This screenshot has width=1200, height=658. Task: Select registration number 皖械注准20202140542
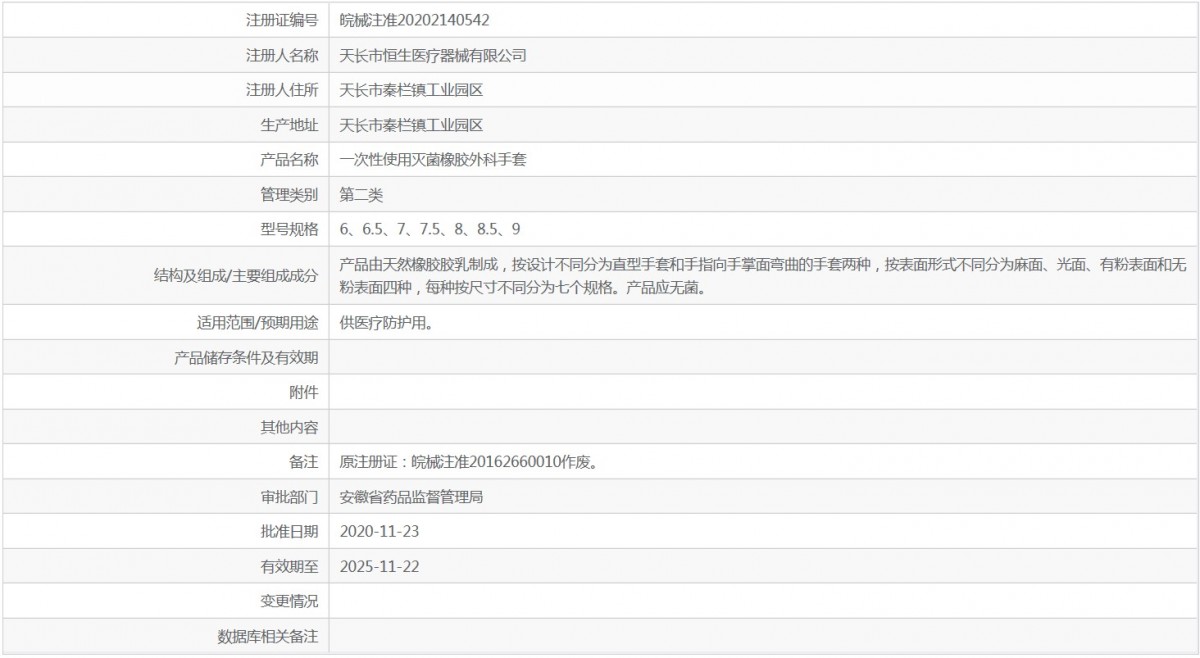coord(414,20)
